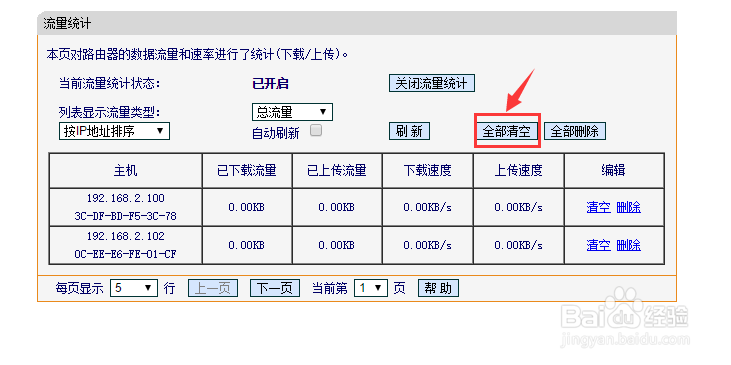Enable the 自动刷新 checkbox
The image size is (731, 365).
316,131
